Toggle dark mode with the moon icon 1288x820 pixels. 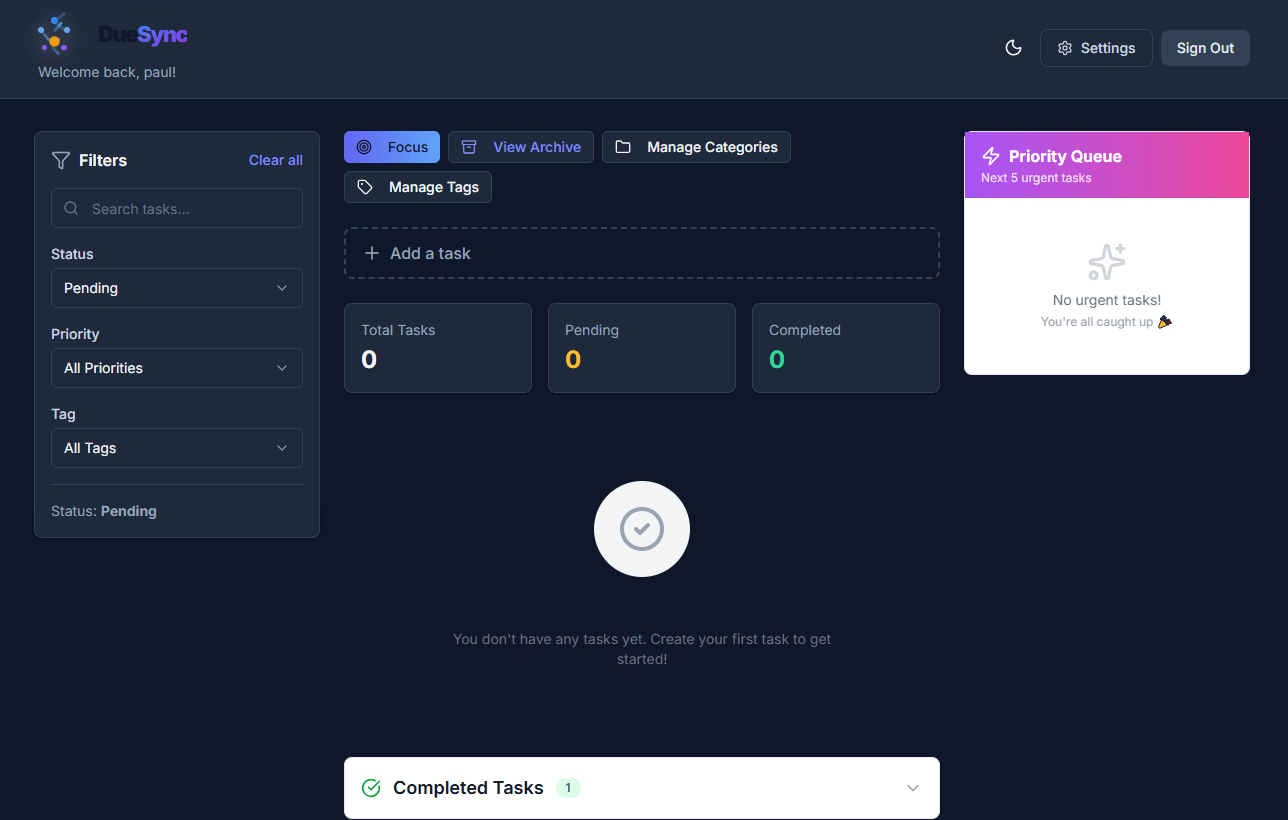pos(1013,47)
